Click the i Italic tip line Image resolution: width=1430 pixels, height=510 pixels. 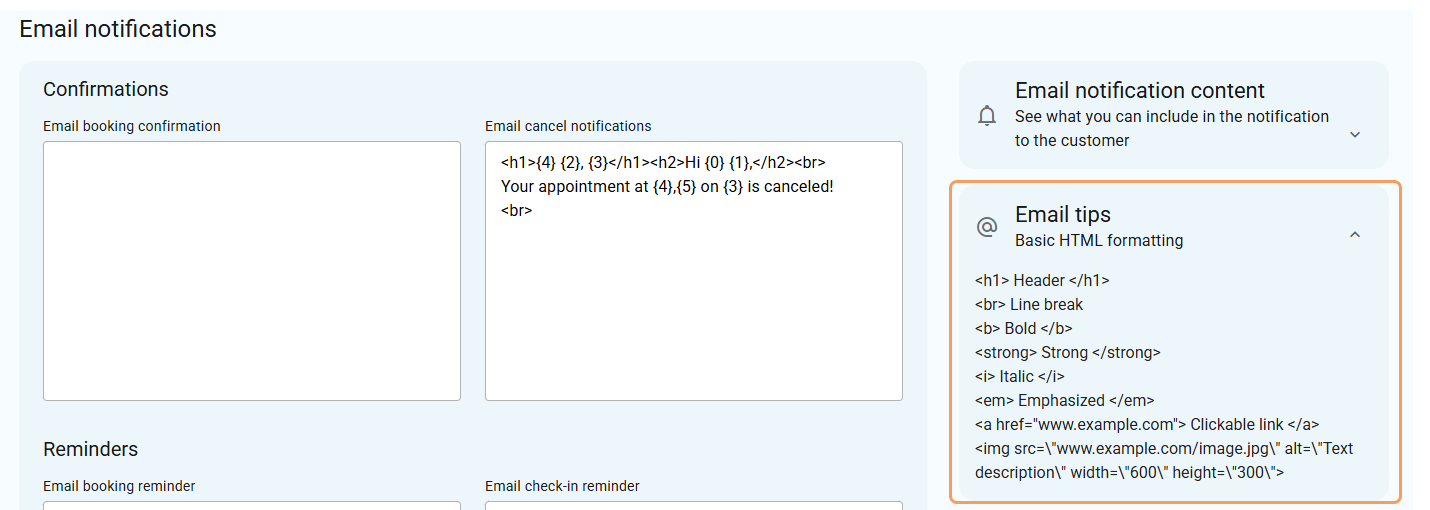pos(1020,376)
